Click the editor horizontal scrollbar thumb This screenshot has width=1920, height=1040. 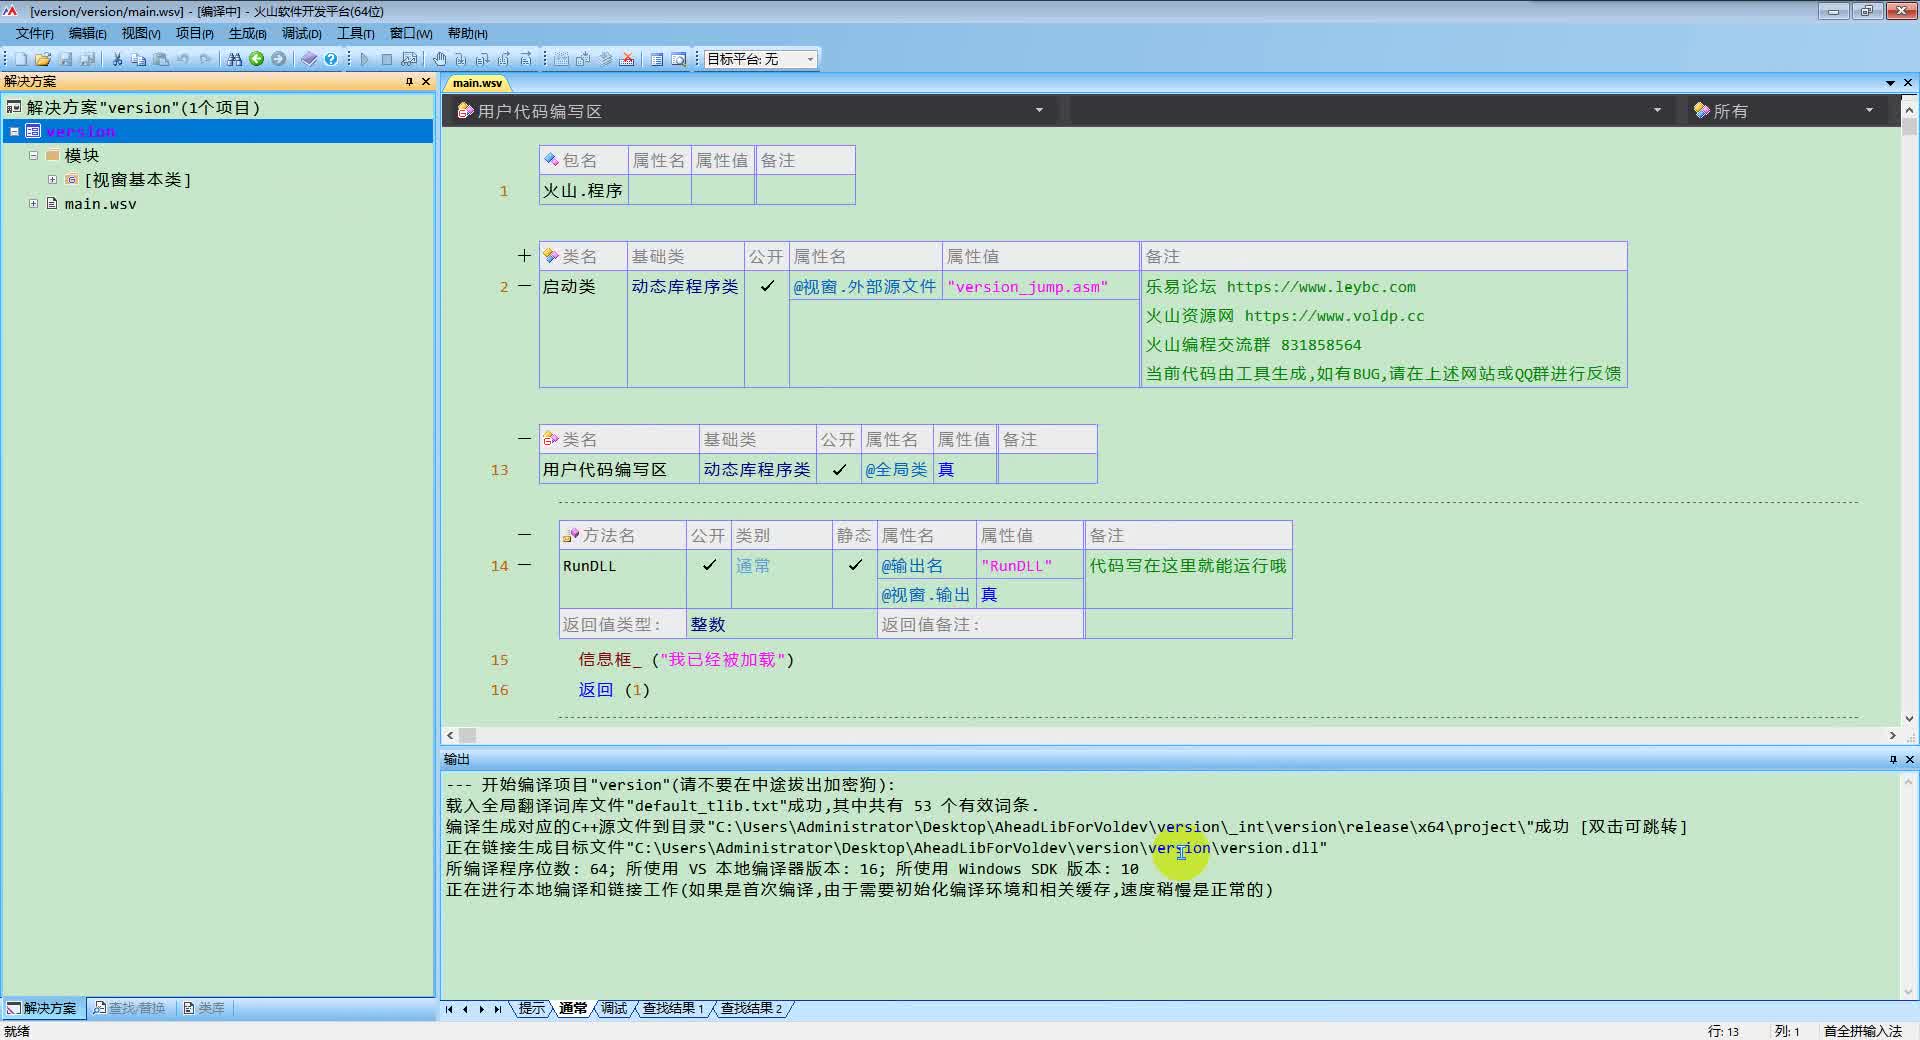[468, 735]
